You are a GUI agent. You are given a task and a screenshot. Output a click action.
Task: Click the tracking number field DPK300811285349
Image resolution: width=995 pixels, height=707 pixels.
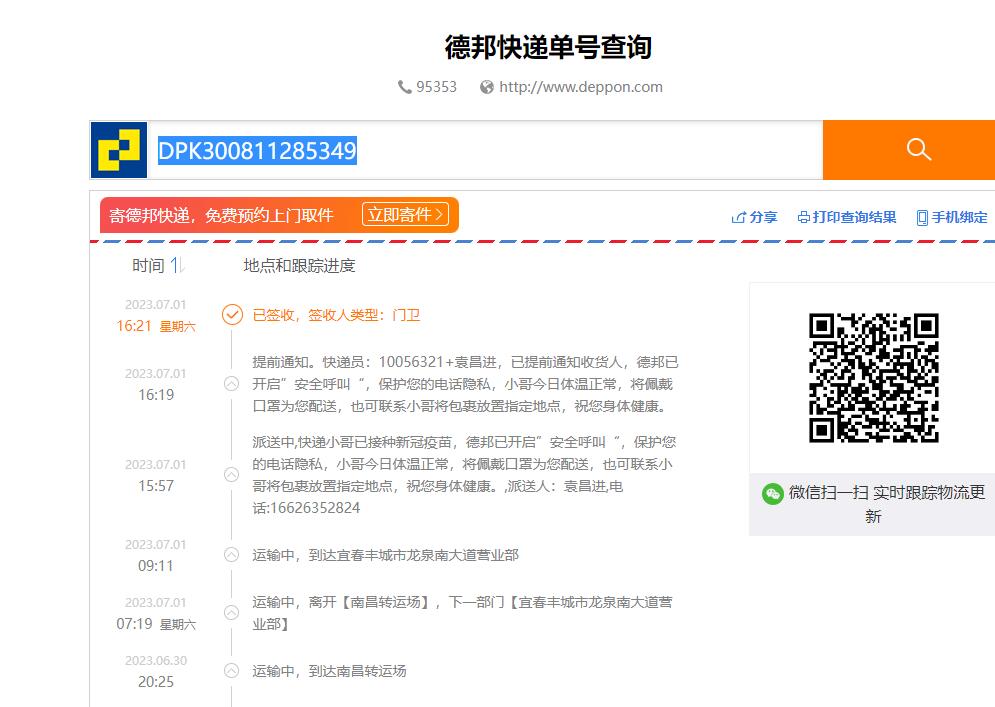pos(485,150)
